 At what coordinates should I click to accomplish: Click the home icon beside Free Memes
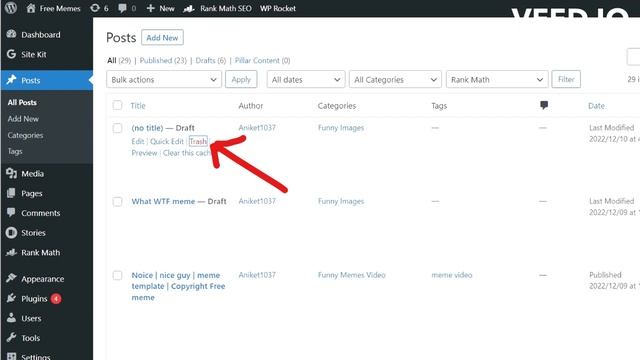pos(31,8)
